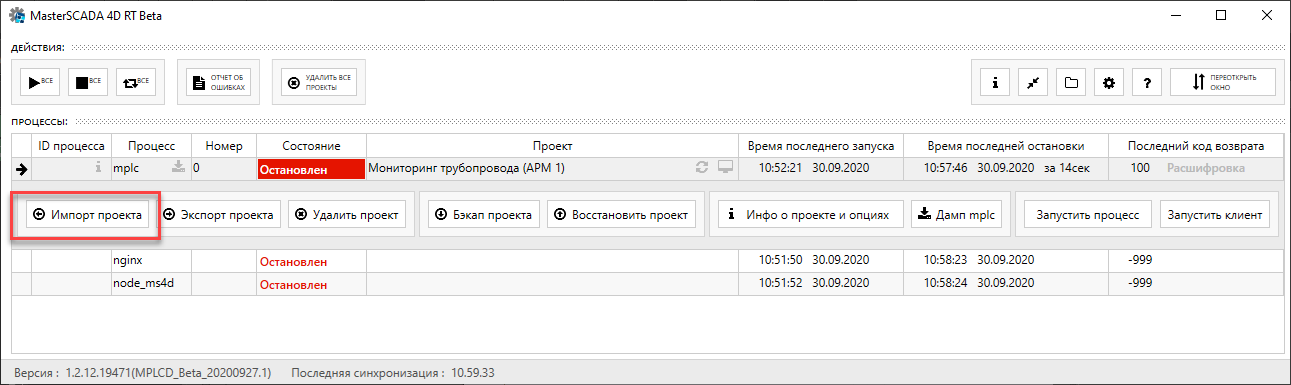The width and height of the screenshot is (1291, 385).
Task: Click Время последнего запуска header
Action: click(822, 146)
